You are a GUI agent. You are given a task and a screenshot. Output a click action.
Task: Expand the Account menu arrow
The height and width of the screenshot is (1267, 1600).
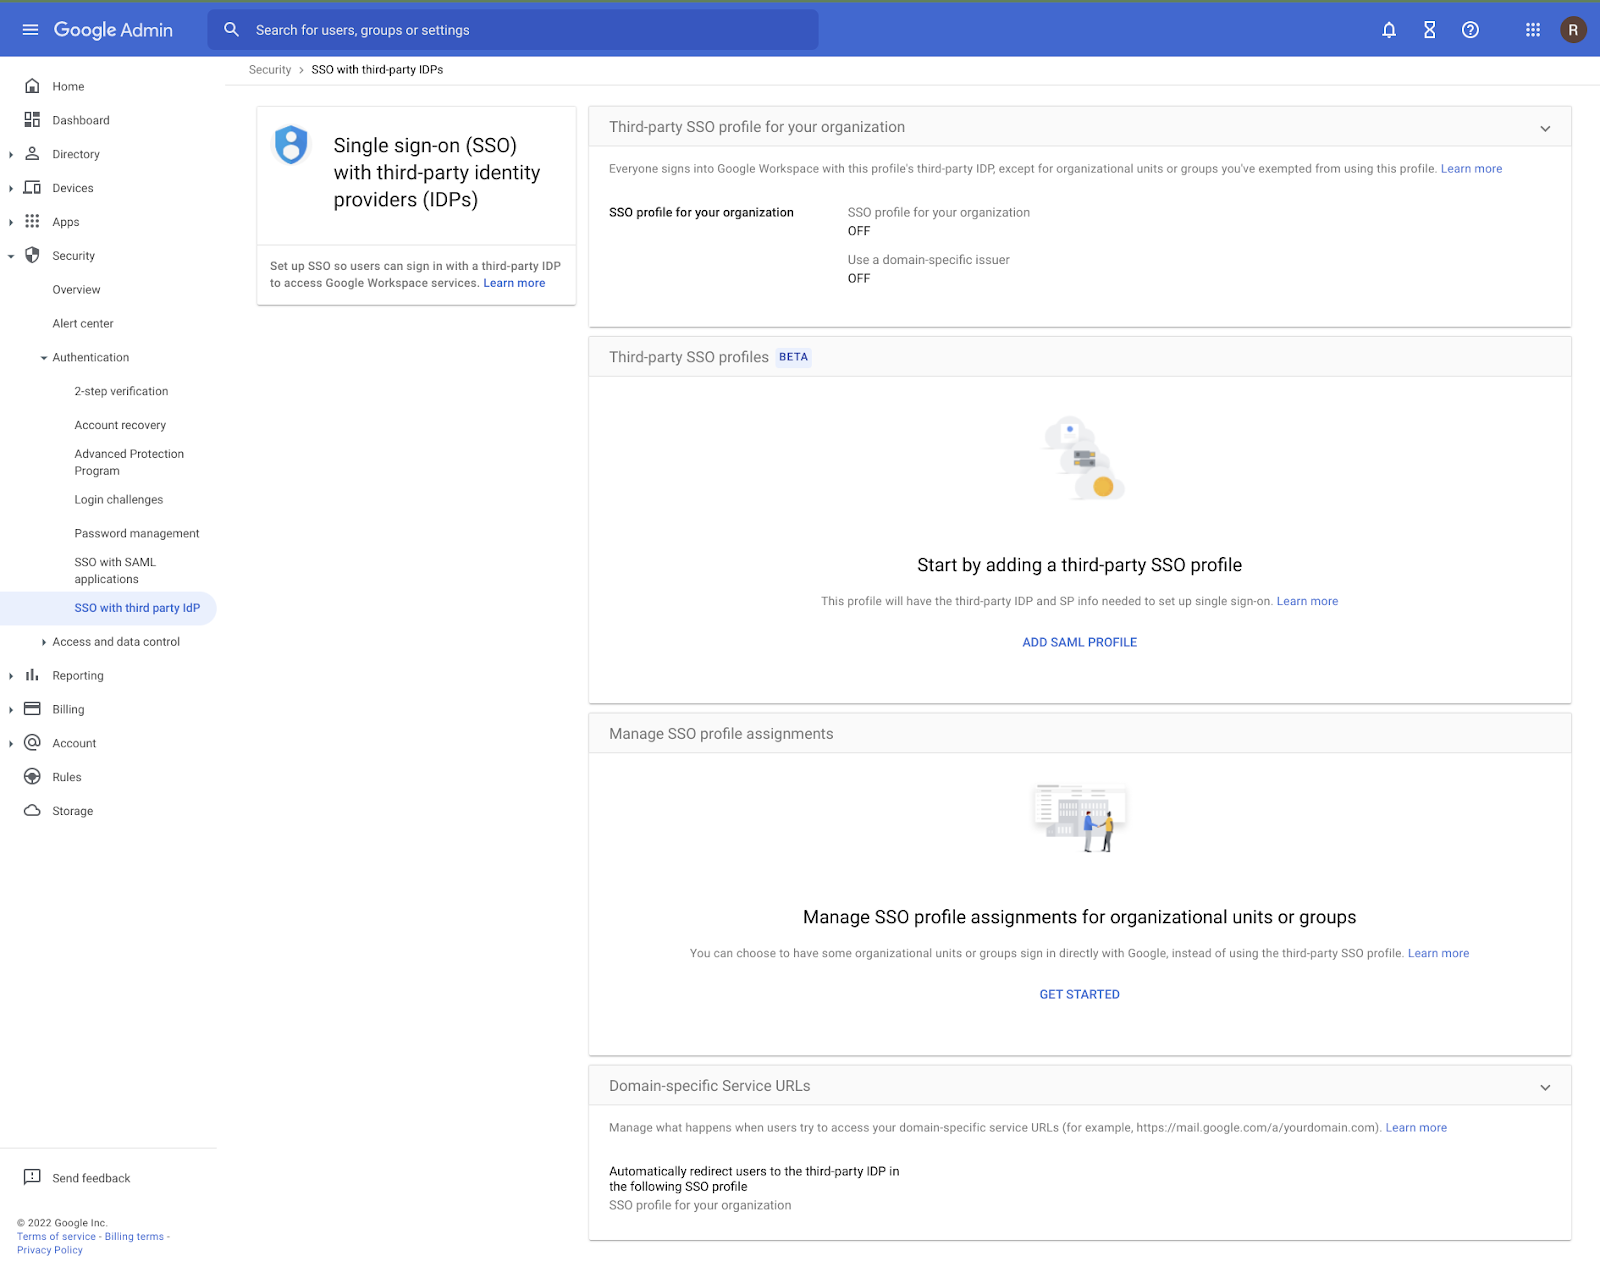pyautogui.click(x=11, y=744)
